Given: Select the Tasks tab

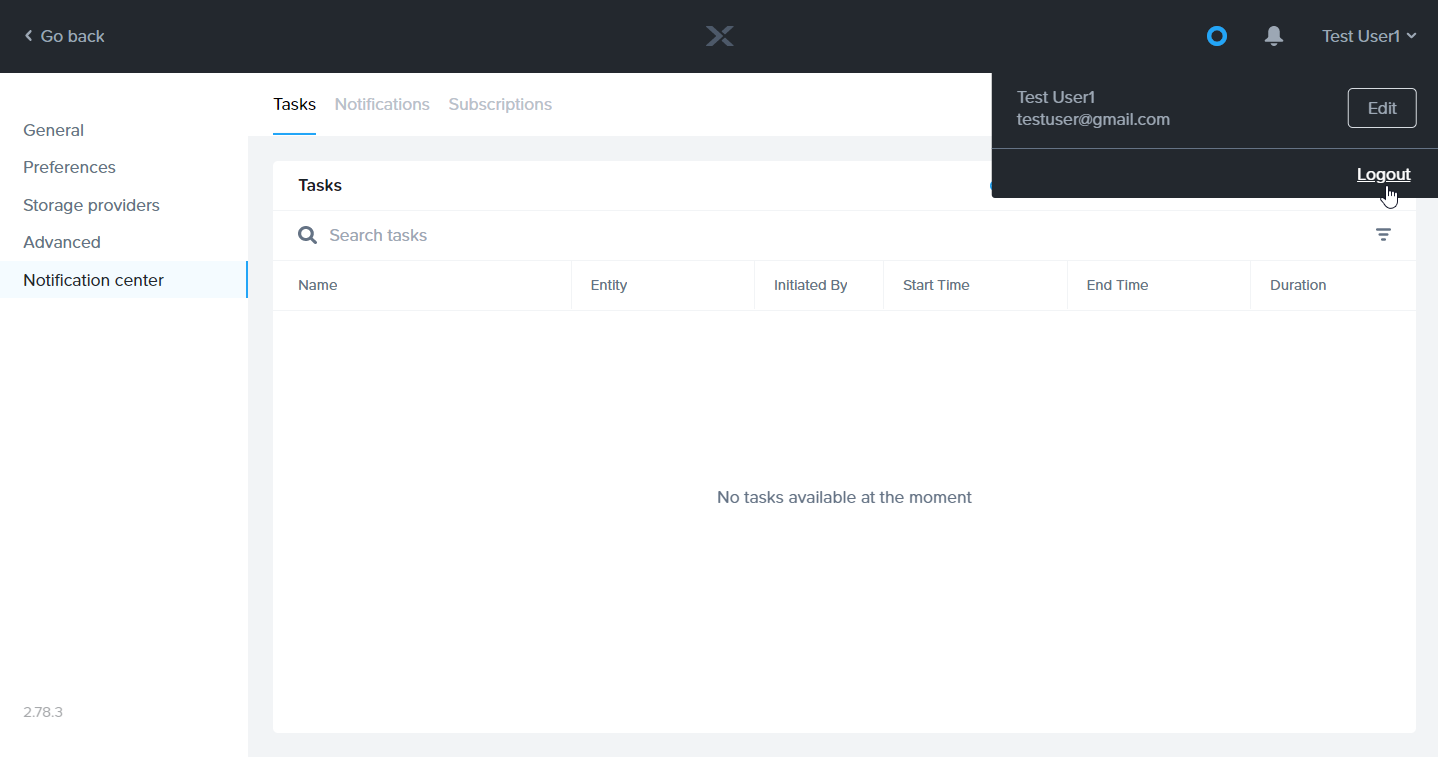Looking at the screenshot, I should tap(294, 104).
